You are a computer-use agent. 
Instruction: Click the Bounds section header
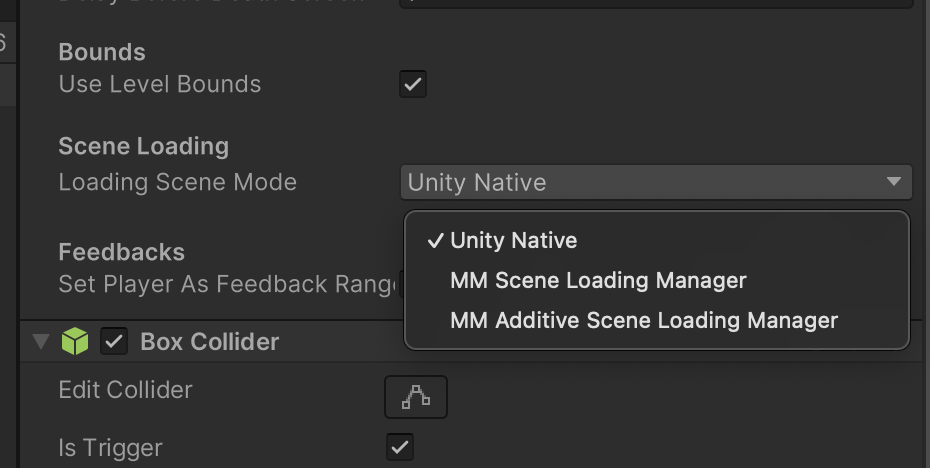pyautogui.click(x=102, y=52)
